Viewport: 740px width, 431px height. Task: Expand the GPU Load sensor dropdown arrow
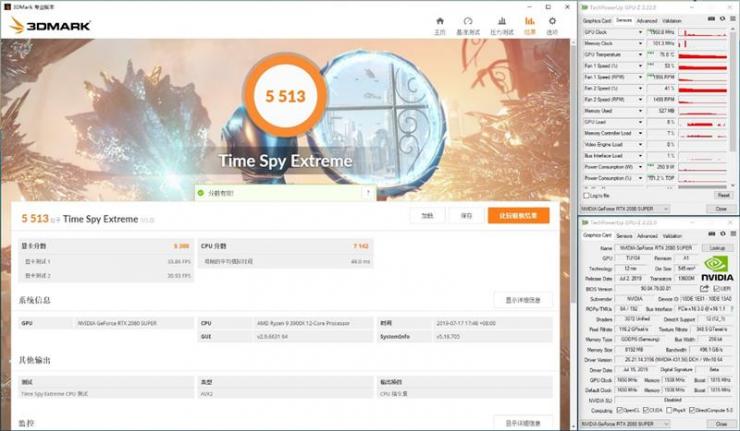click(x=640, y=122)
